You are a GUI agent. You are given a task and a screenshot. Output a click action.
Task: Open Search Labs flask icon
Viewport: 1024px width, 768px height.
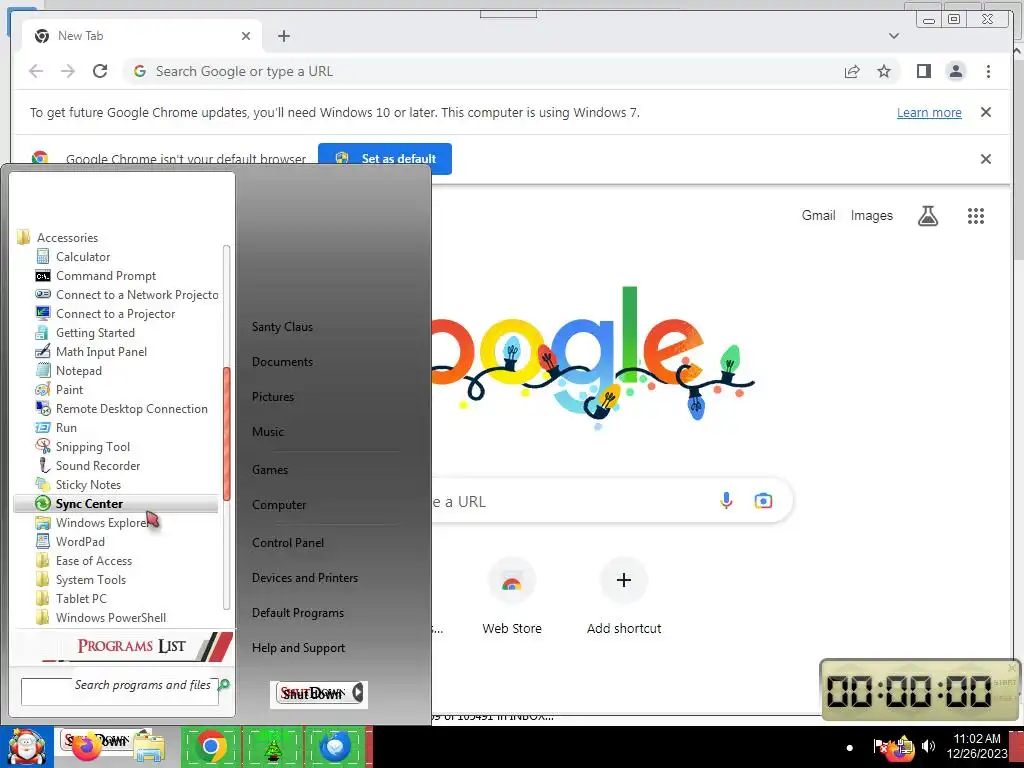pos(927,216)
